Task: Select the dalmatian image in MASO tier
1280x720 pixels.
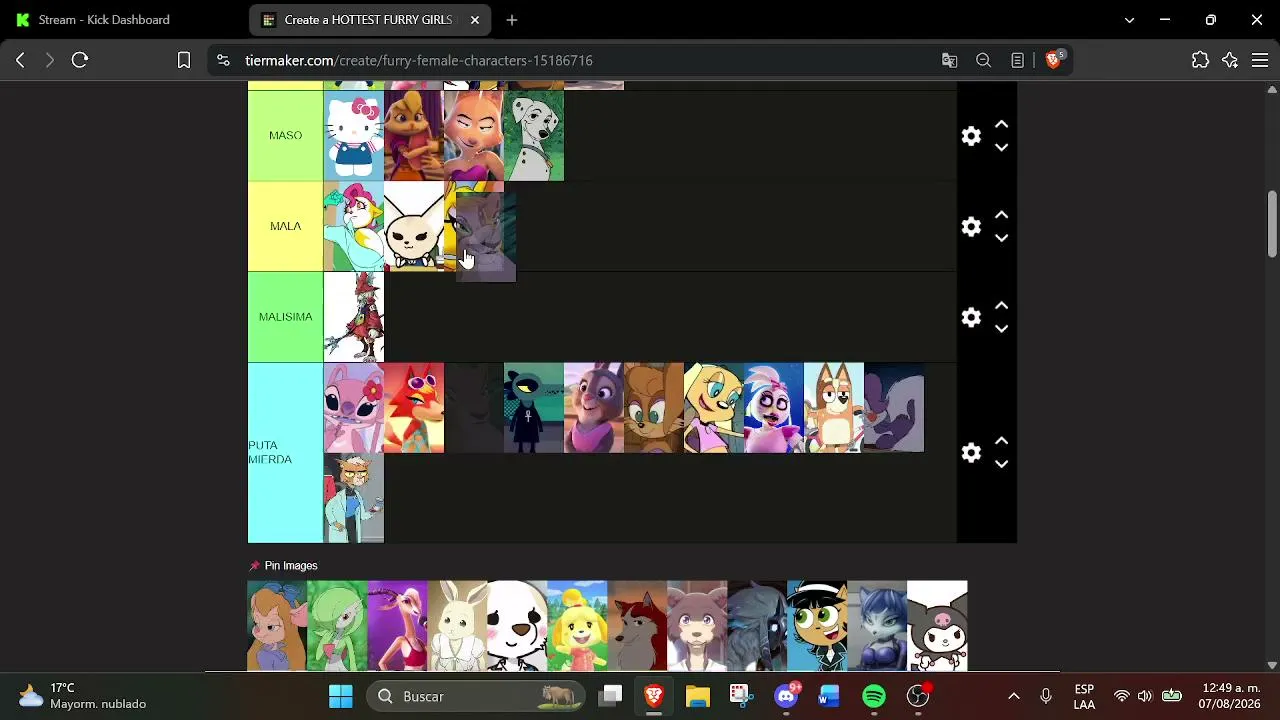Action: tap(534, 136)
